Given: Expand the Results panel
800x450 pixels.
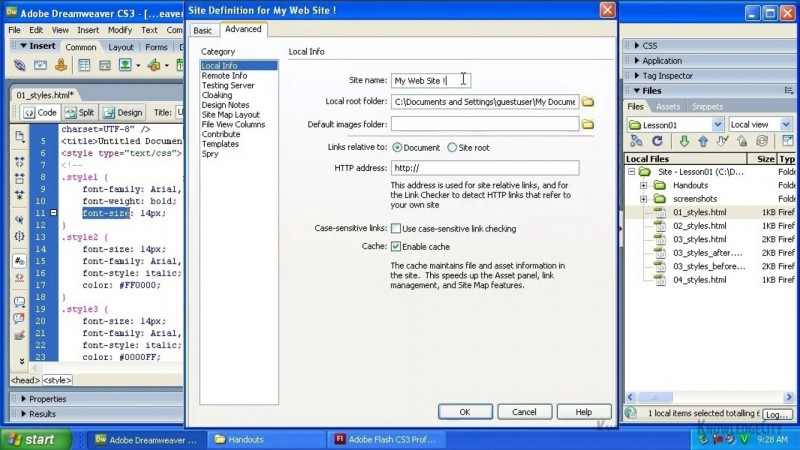Looking at the screenshot, I should point(23,414).
